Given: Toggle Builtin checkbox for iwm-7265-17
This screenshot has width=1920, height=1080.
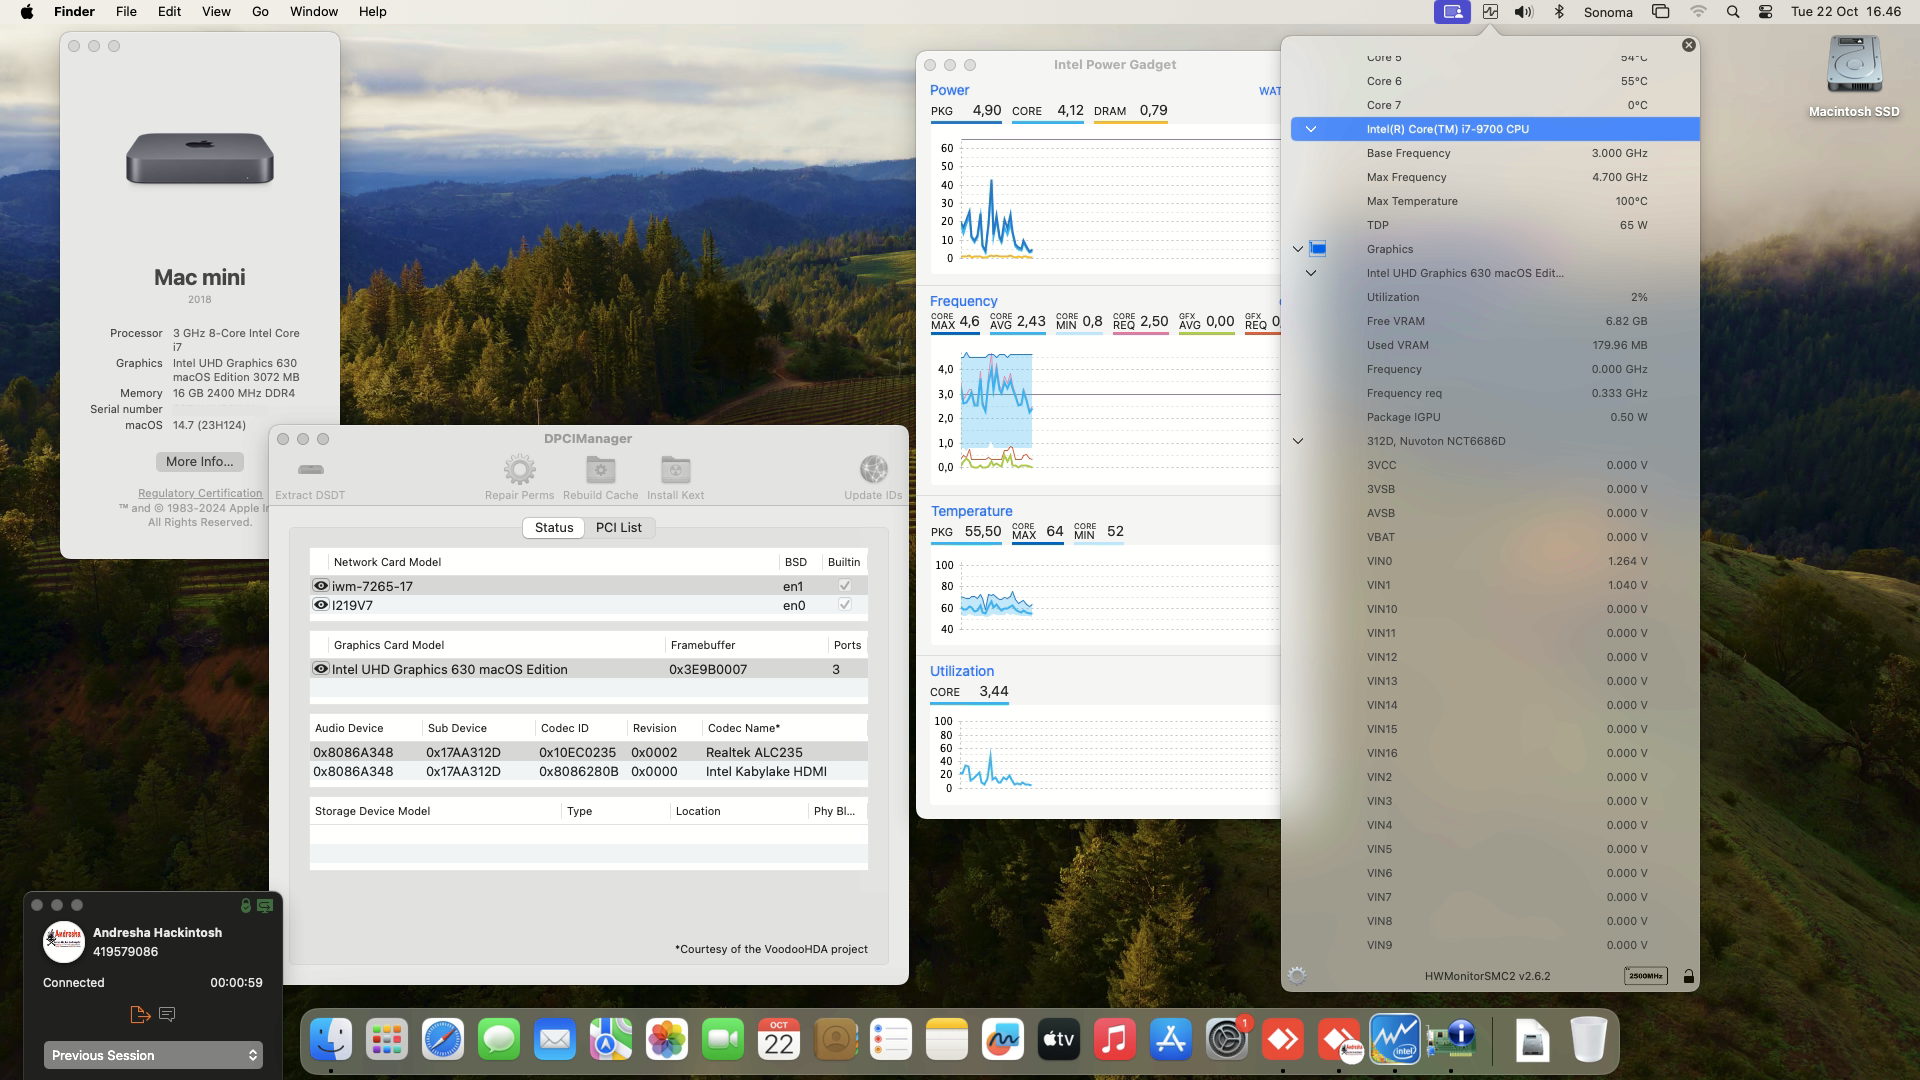Looking at the screenshot, I should click(844, 586).
